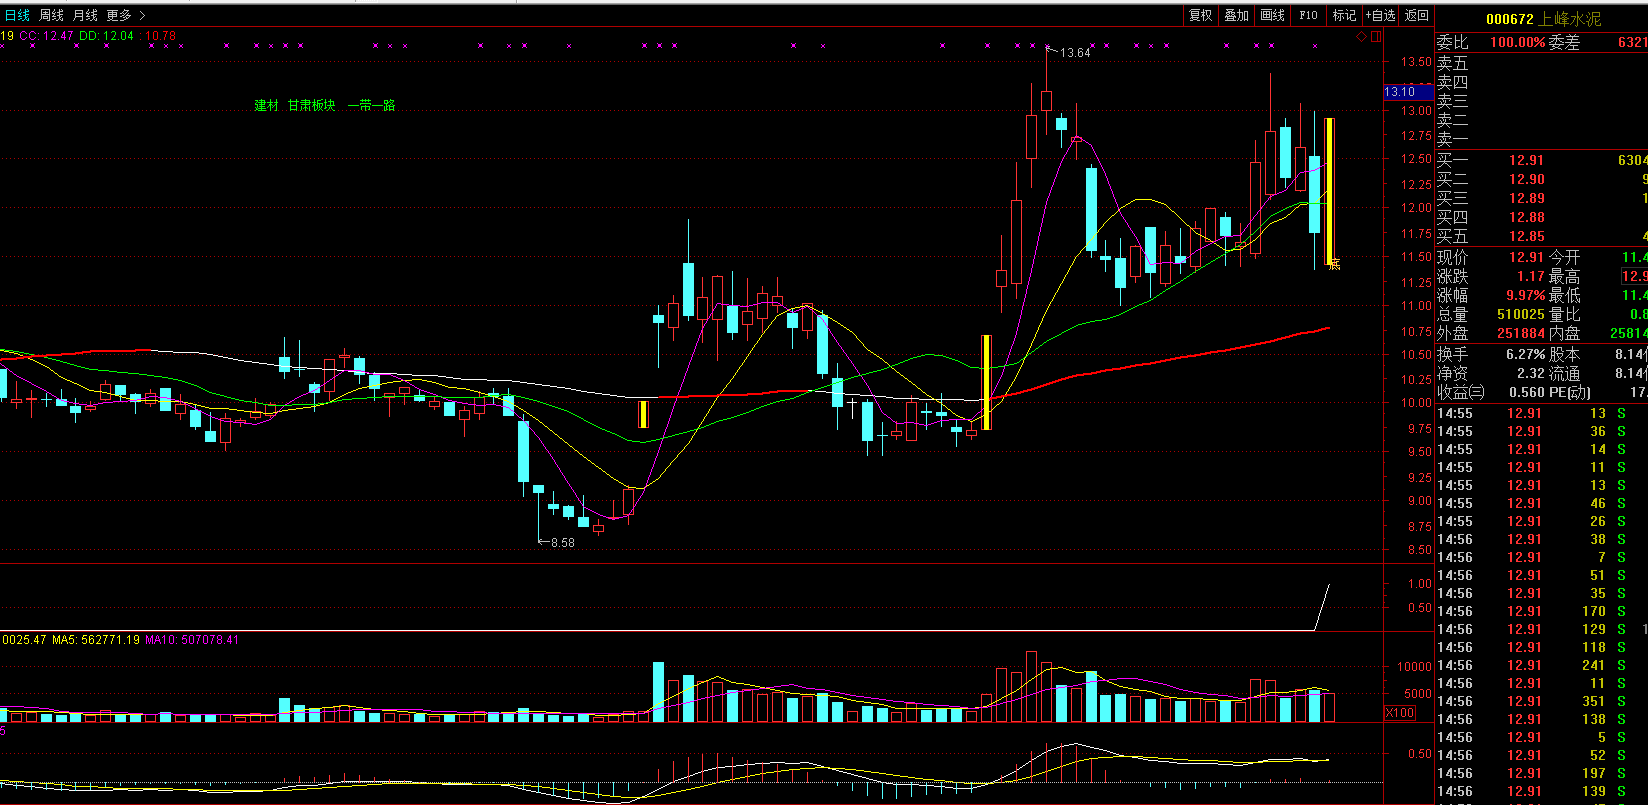Select the 一带一路 concept tag
This screenshot has height=805, width=1648.
pyautogui.click(x=371, y=105)
